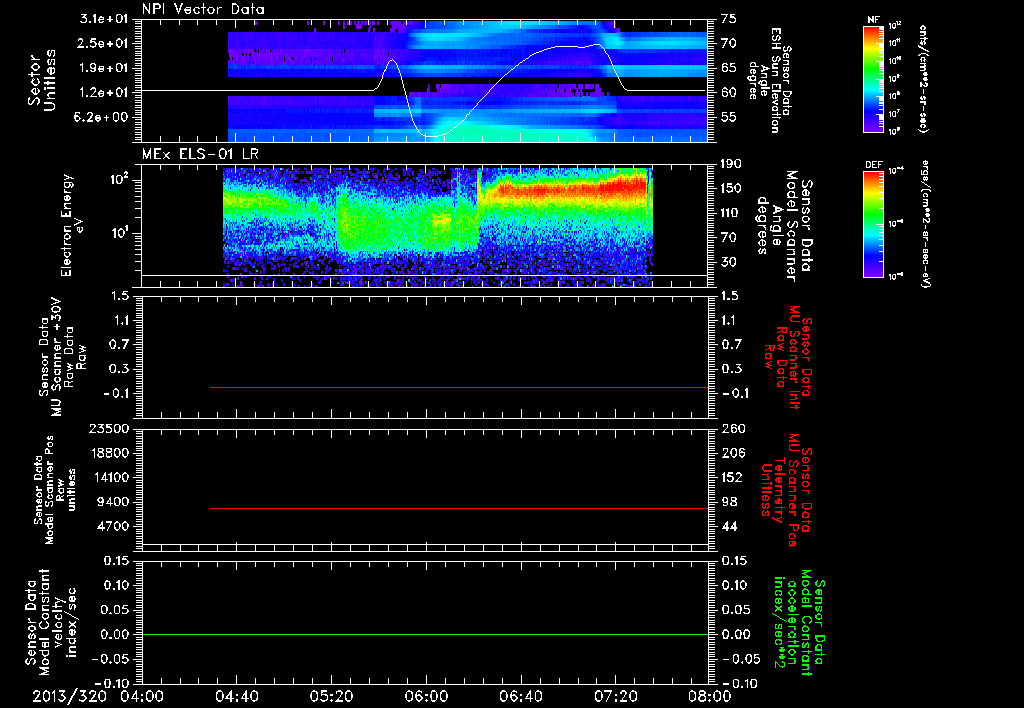1024x708 pixels.
Task: Click the 18800 scanner position tick label
Action: coord(108,453)
